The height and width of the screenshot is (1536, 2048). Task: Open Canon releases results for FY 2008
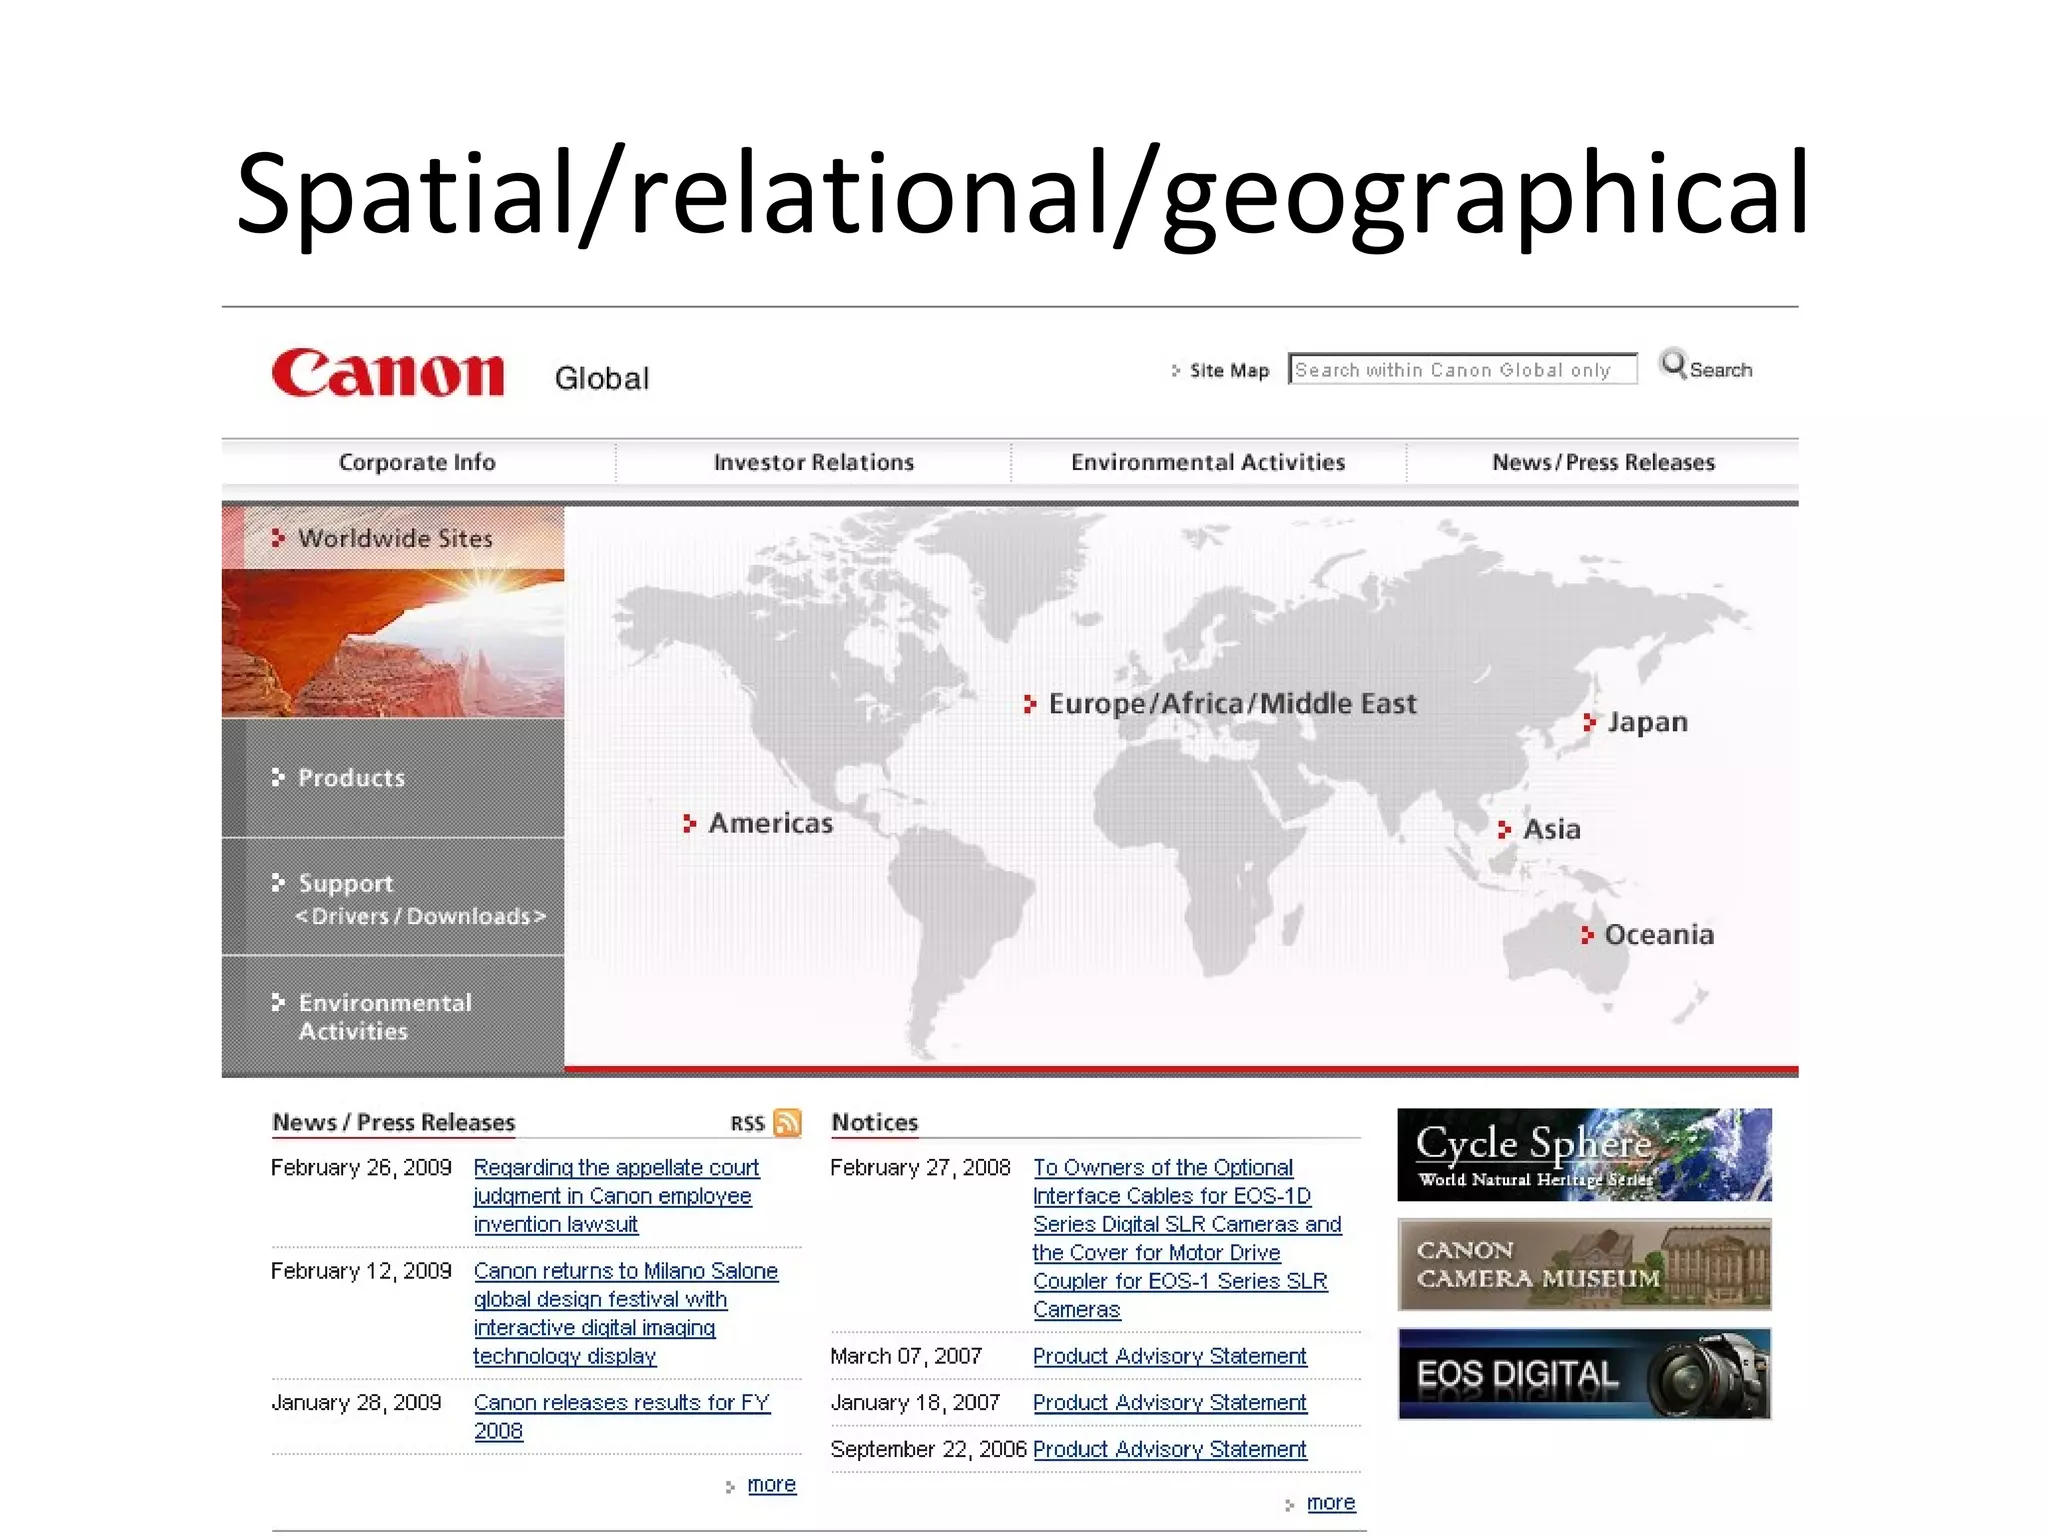click(x=622, y=1416)
